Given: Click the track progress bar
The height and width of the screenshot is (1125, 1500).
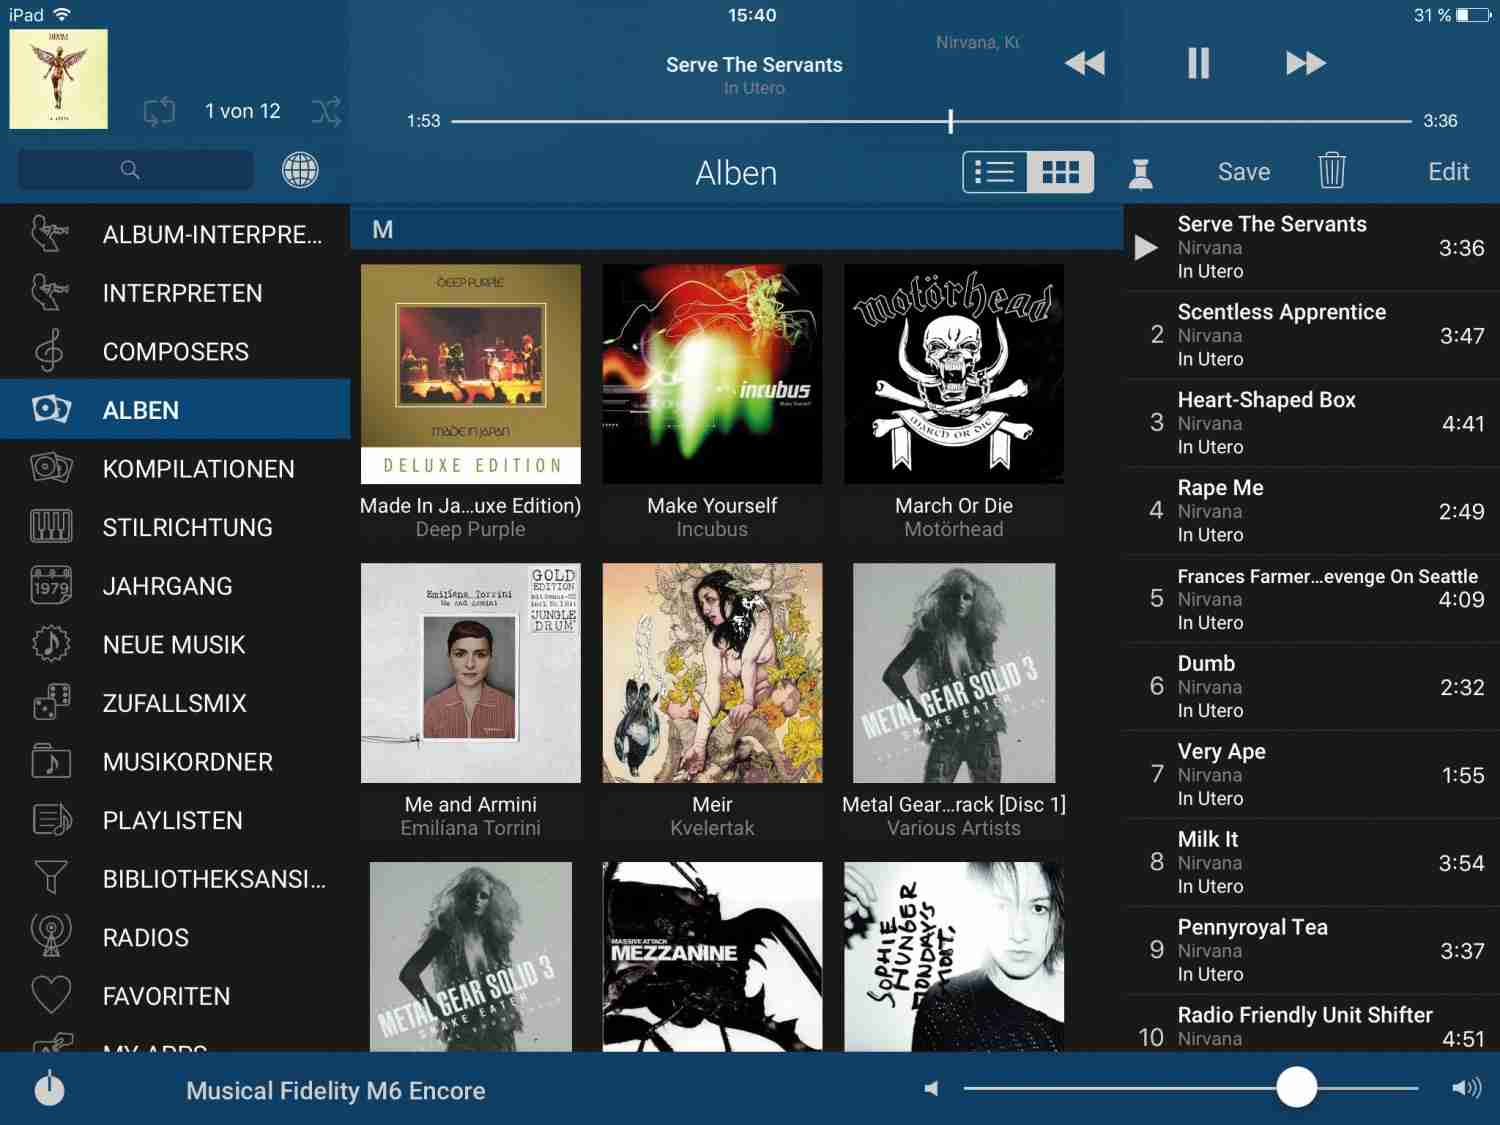Looking at the screenshot, I should pos(931,121).
